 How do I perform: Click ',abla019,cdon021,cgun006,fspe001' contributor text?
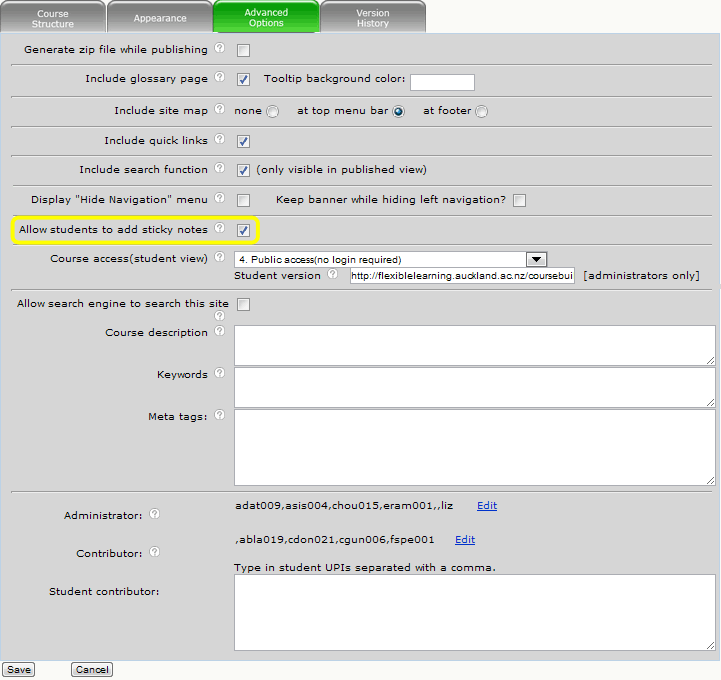point(334,540)
